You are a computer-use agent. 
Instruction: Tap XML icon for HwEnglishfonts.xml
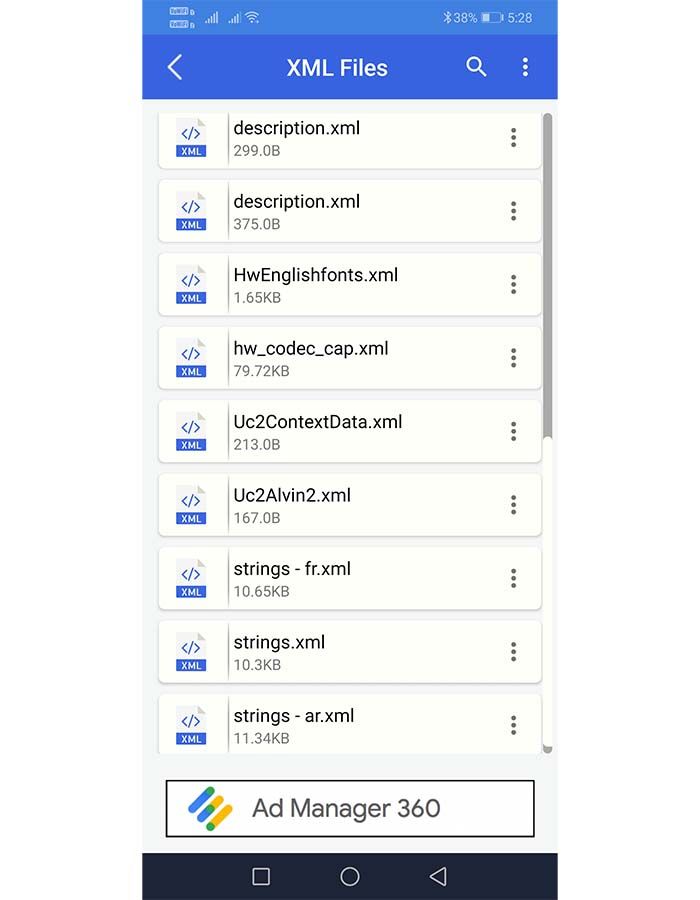click(191, 284)
